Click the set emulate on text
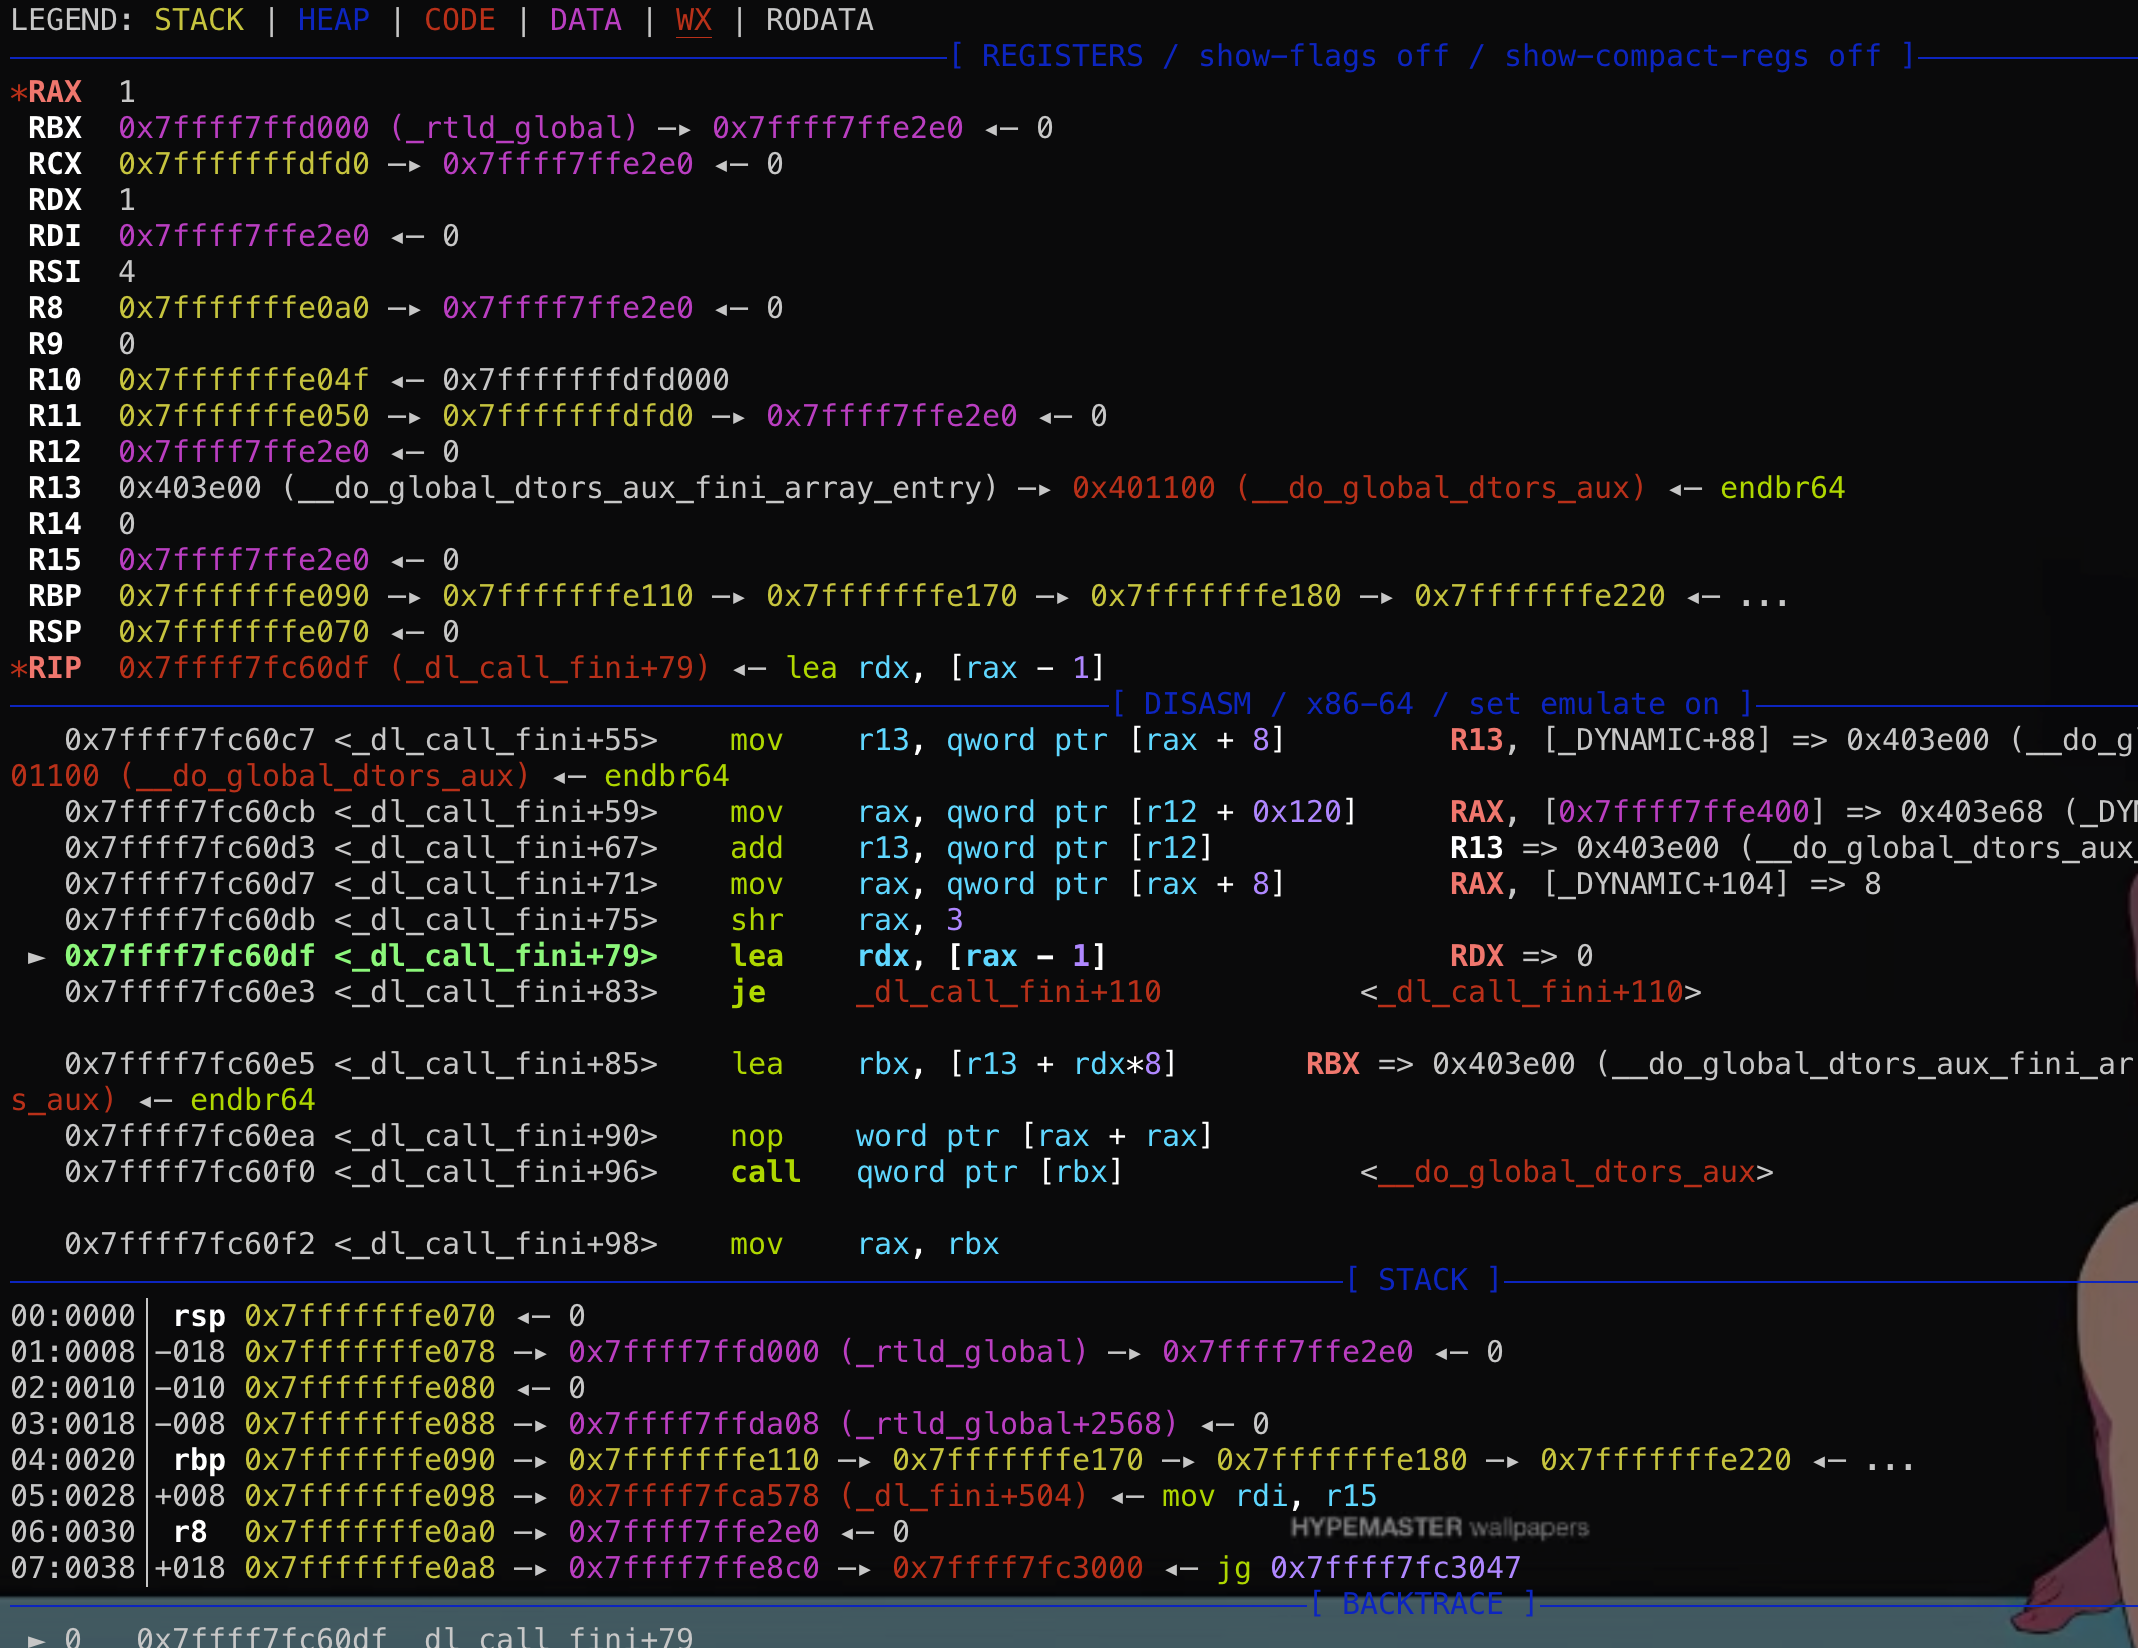Viewport: 2138px width, 1648px height. (1593, 704)
